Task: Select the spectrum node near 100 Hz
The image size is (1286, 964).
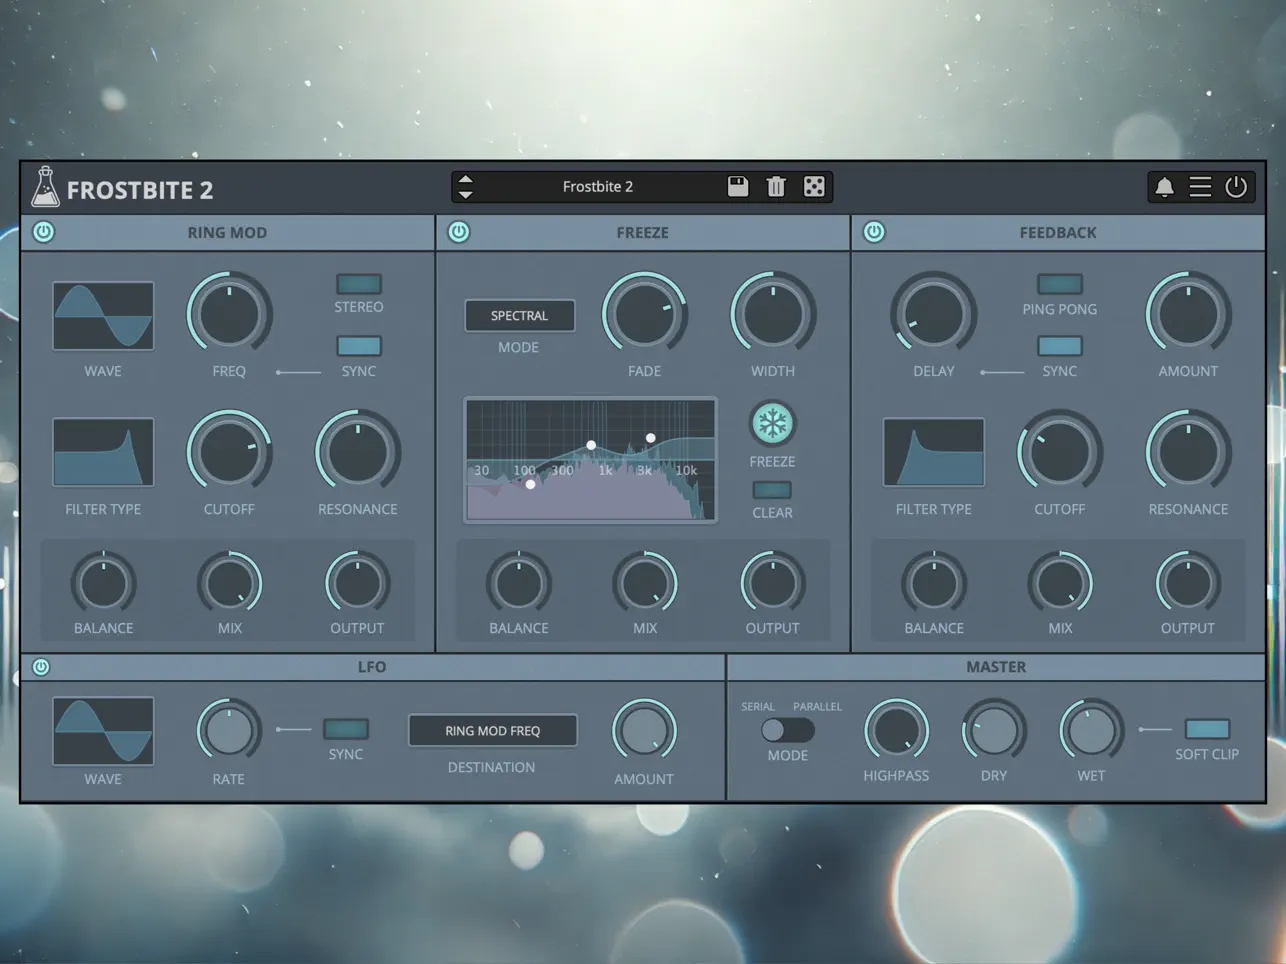Action: point(530,484)
